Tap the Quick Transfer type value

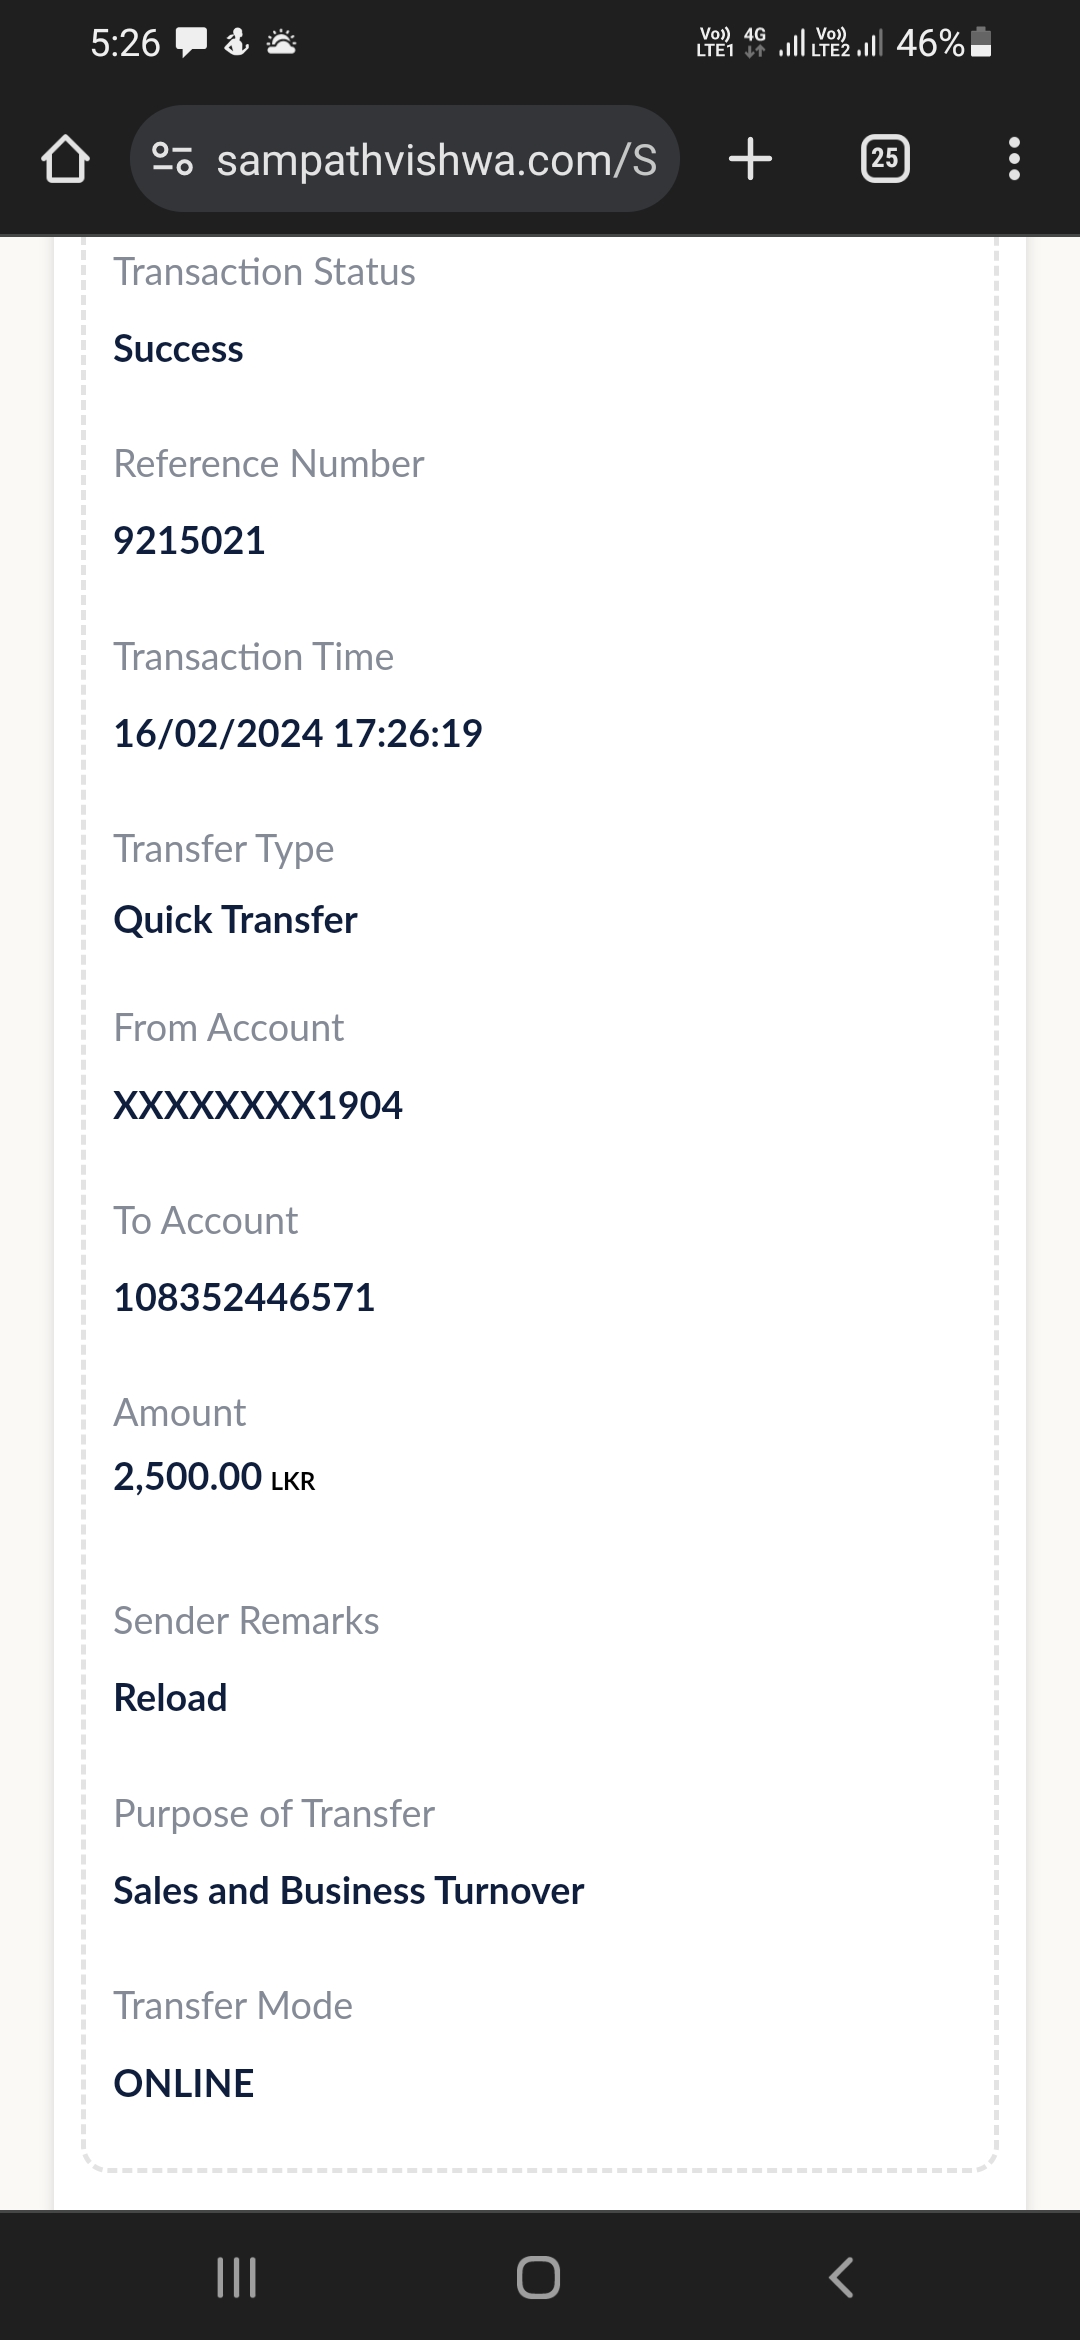(x=235, y=920)
